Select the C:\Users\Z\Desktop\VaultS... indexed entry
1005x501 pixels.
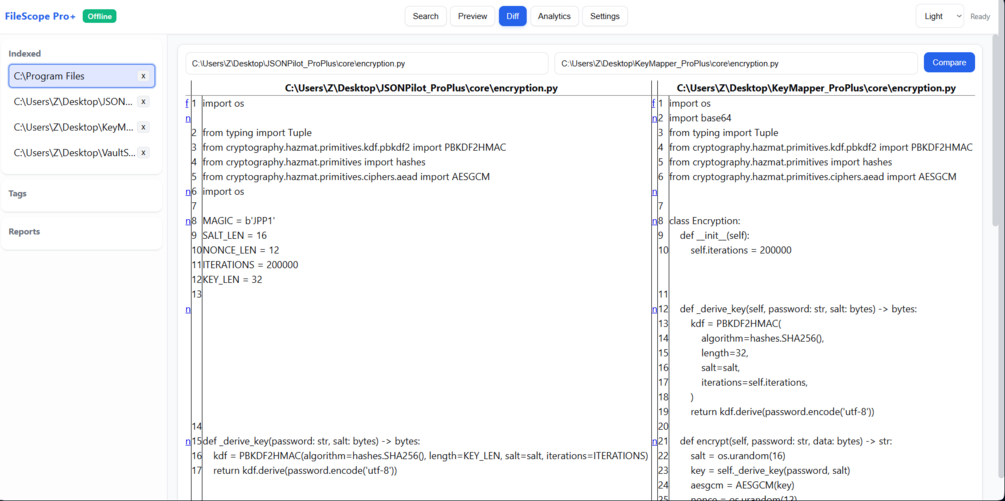[81, 152]
